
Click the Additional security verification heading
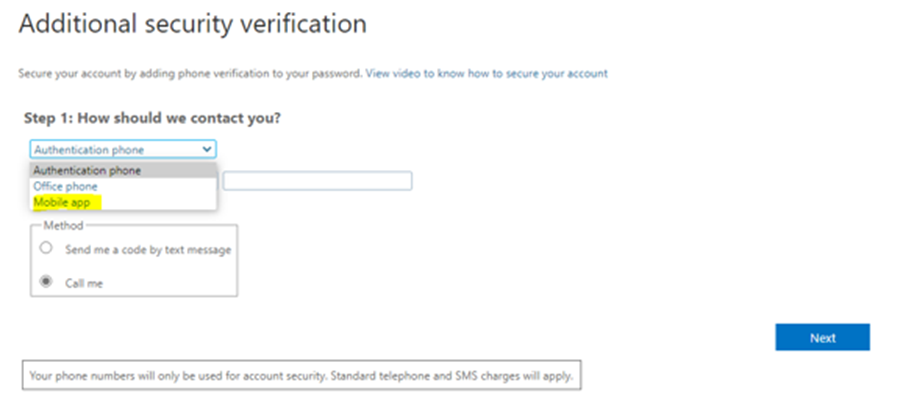[x=192, y=23]
